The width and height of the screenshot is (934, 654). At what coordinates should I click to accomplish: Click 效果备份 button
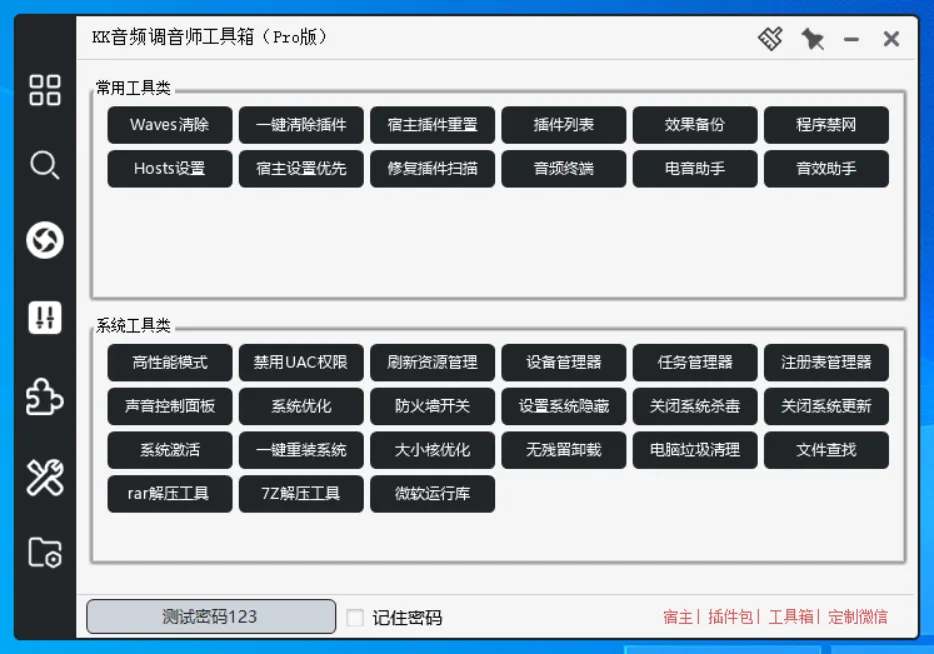695,125
